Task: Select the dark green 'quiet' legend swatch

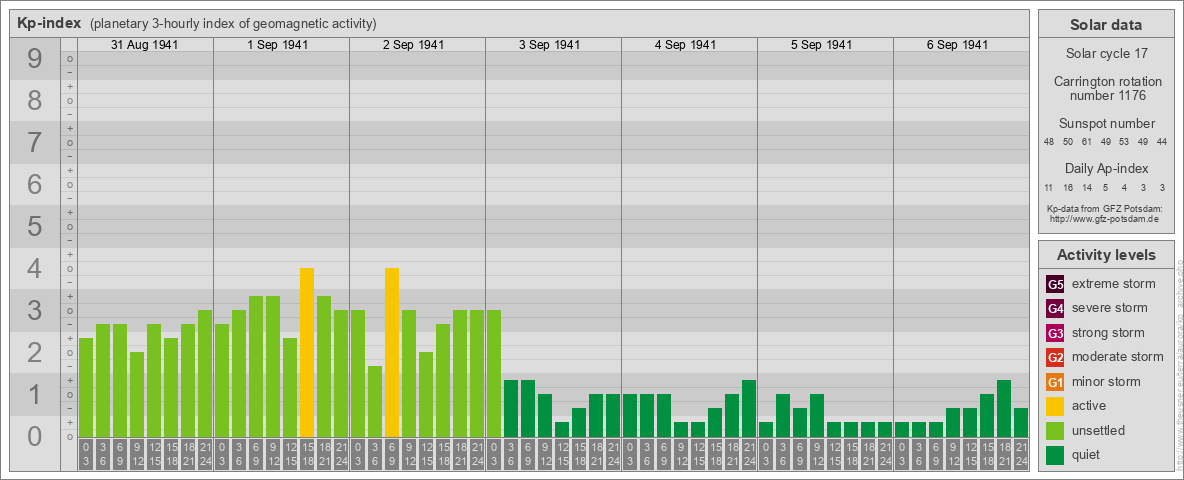Action: tap(1055, 455)
